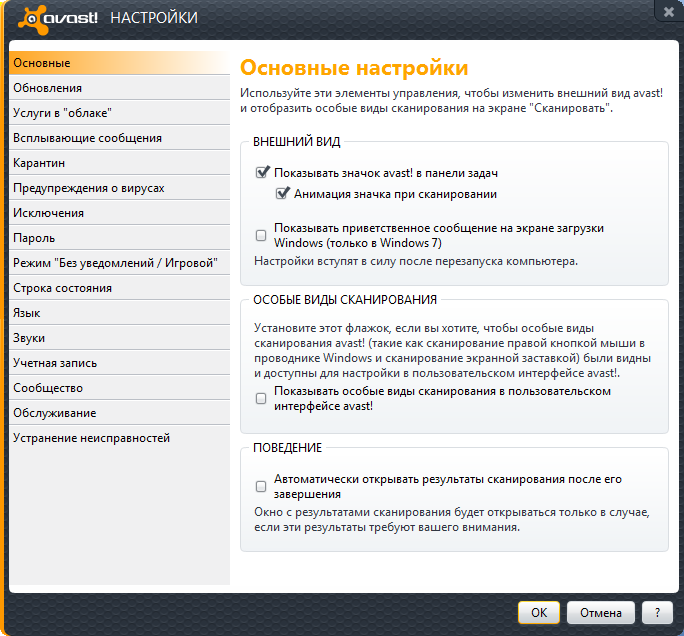Open the Сообщество section

click(119, 388)
